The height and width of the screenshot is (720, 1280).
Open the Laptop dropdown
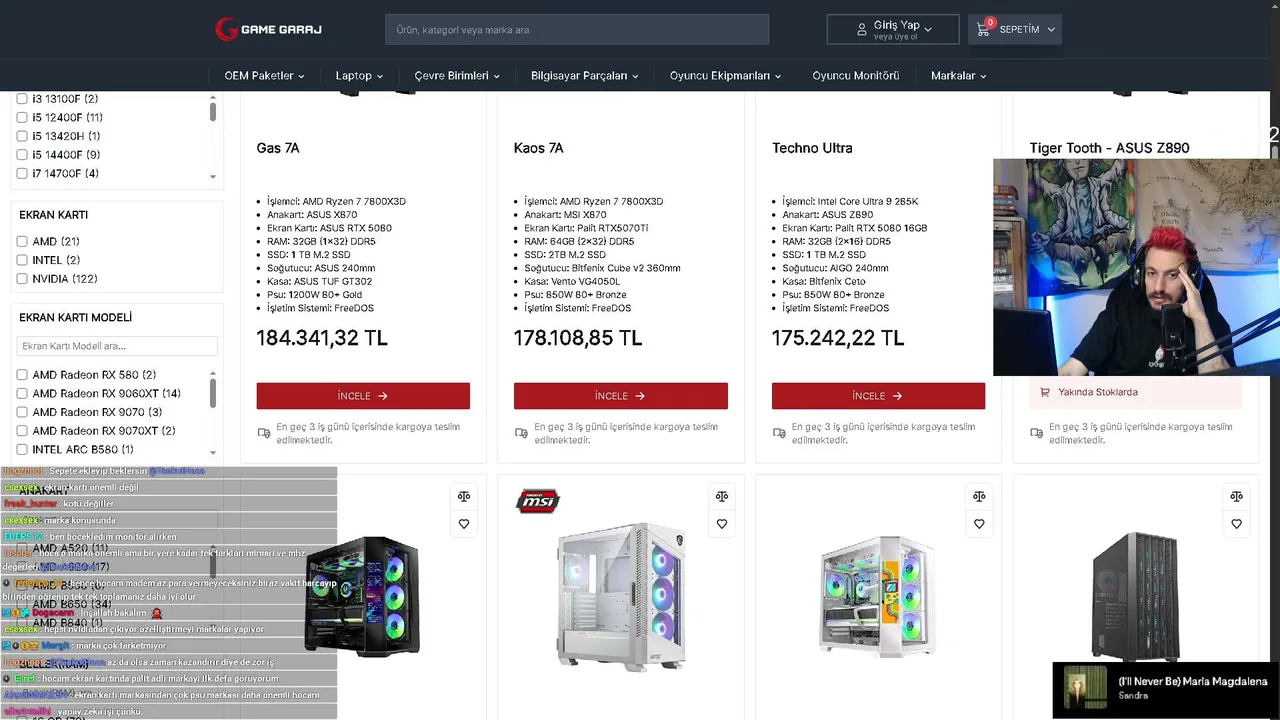359,76
